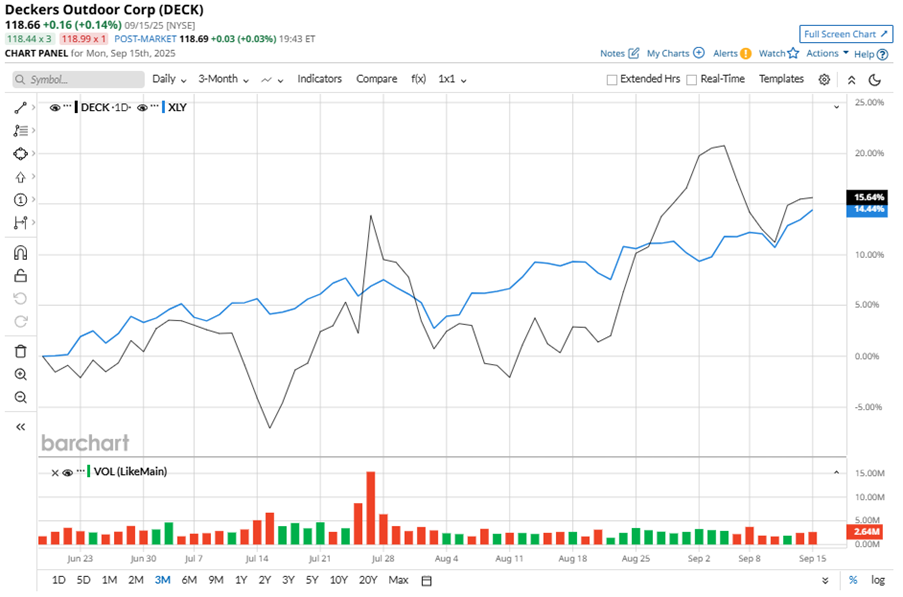Collapse the drawing tools sidebar

pyautogui.click(x=20, y=427)
